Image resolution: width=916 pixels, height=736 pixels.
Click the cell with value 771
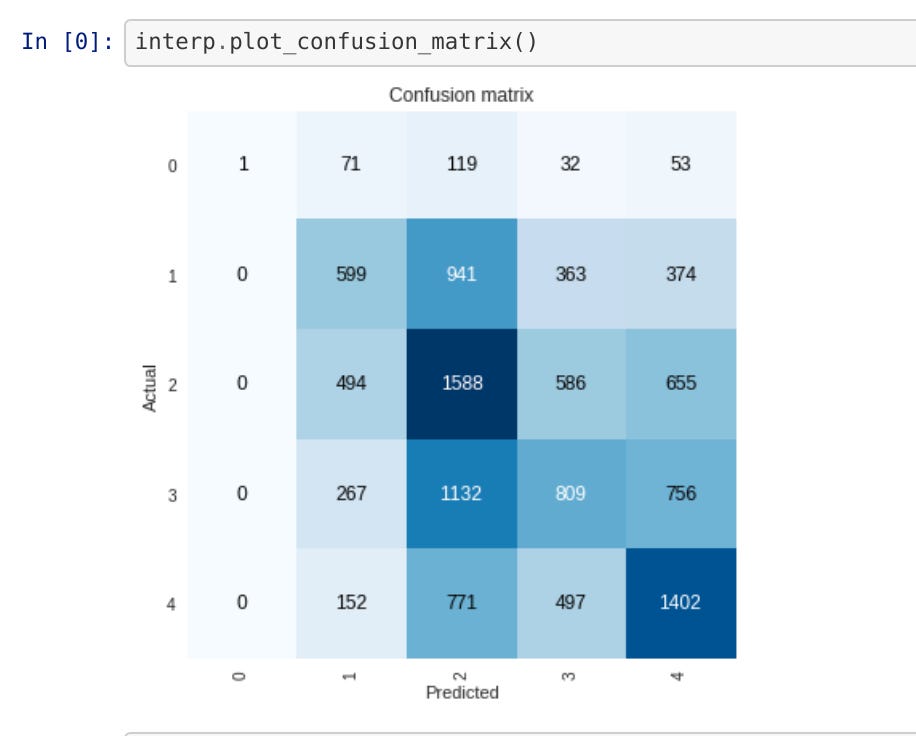pos(462,603)
